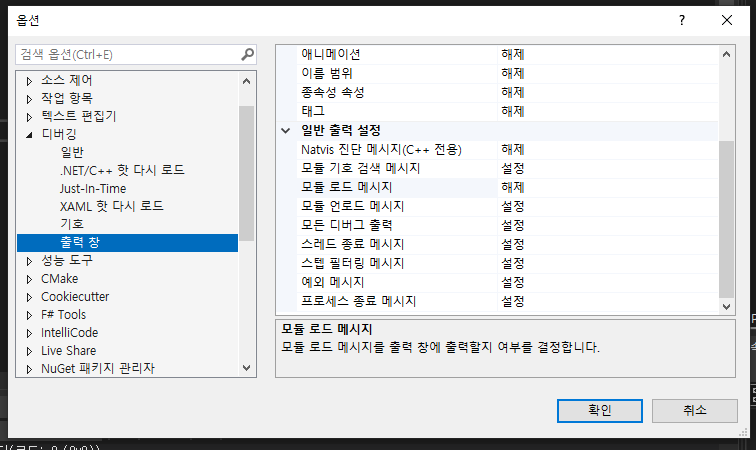Select the 소스 제어 label
This screenshot has height=450, width=756.
tap(67, 80)
